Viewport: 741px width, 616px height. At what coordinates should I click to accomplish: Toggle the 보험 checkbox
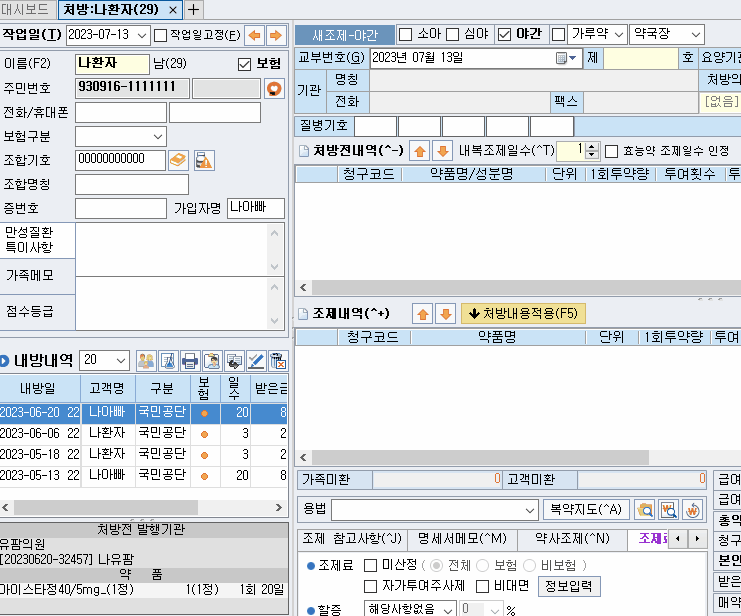click(x=244, y=64)
